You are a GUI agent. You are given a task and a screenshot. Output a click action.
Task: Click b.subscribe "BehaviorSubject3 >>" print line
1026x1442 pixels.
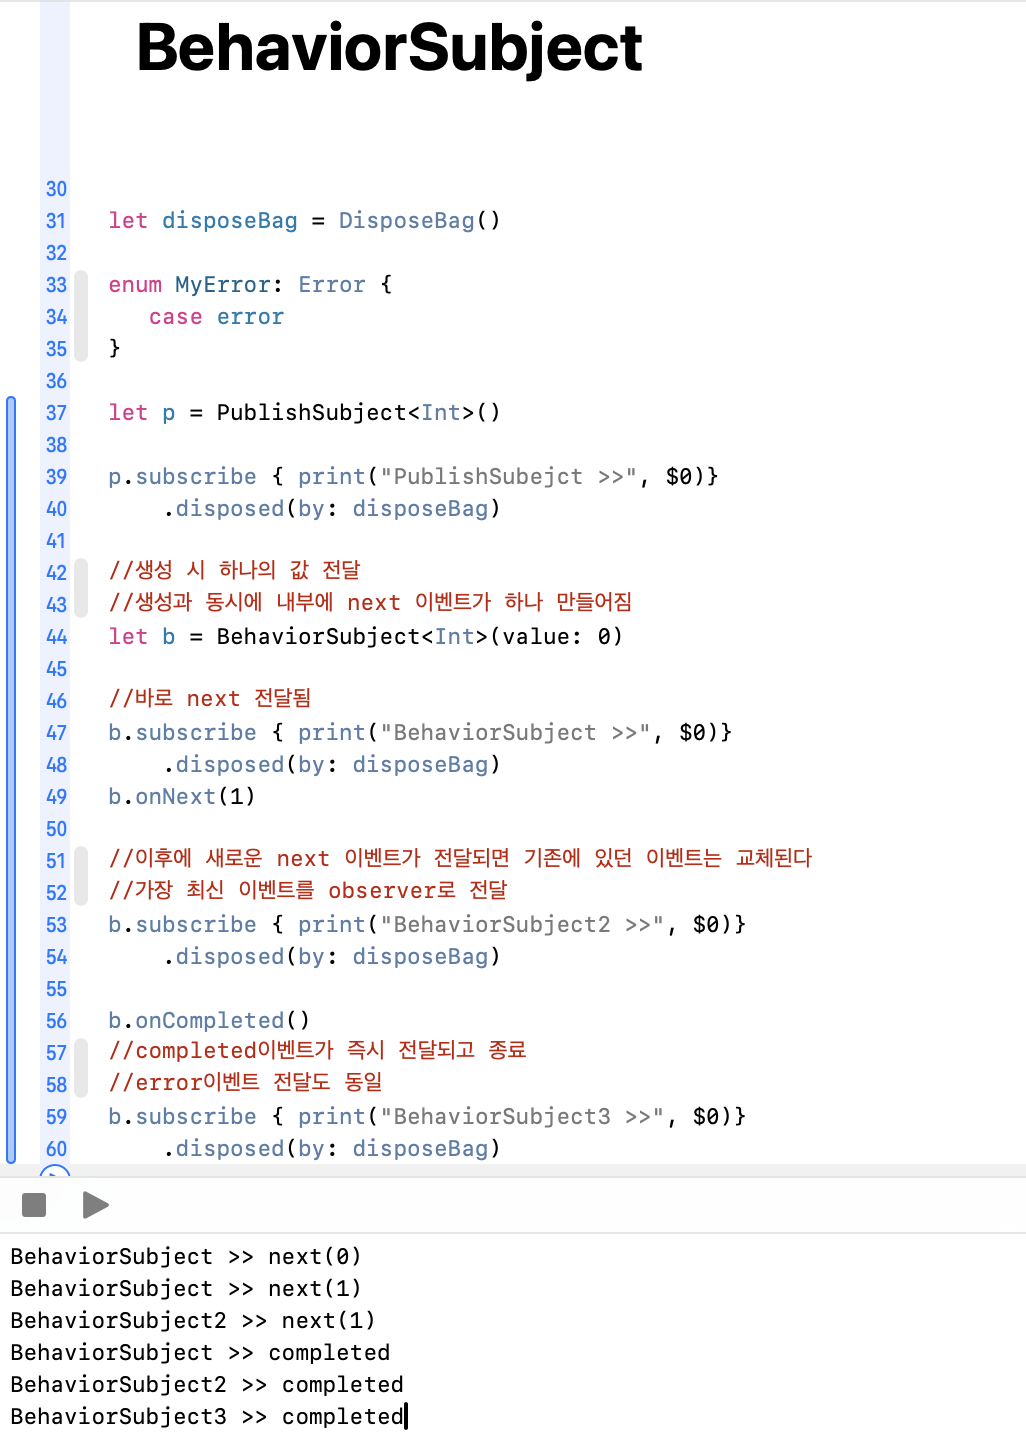coord(427,1117)
